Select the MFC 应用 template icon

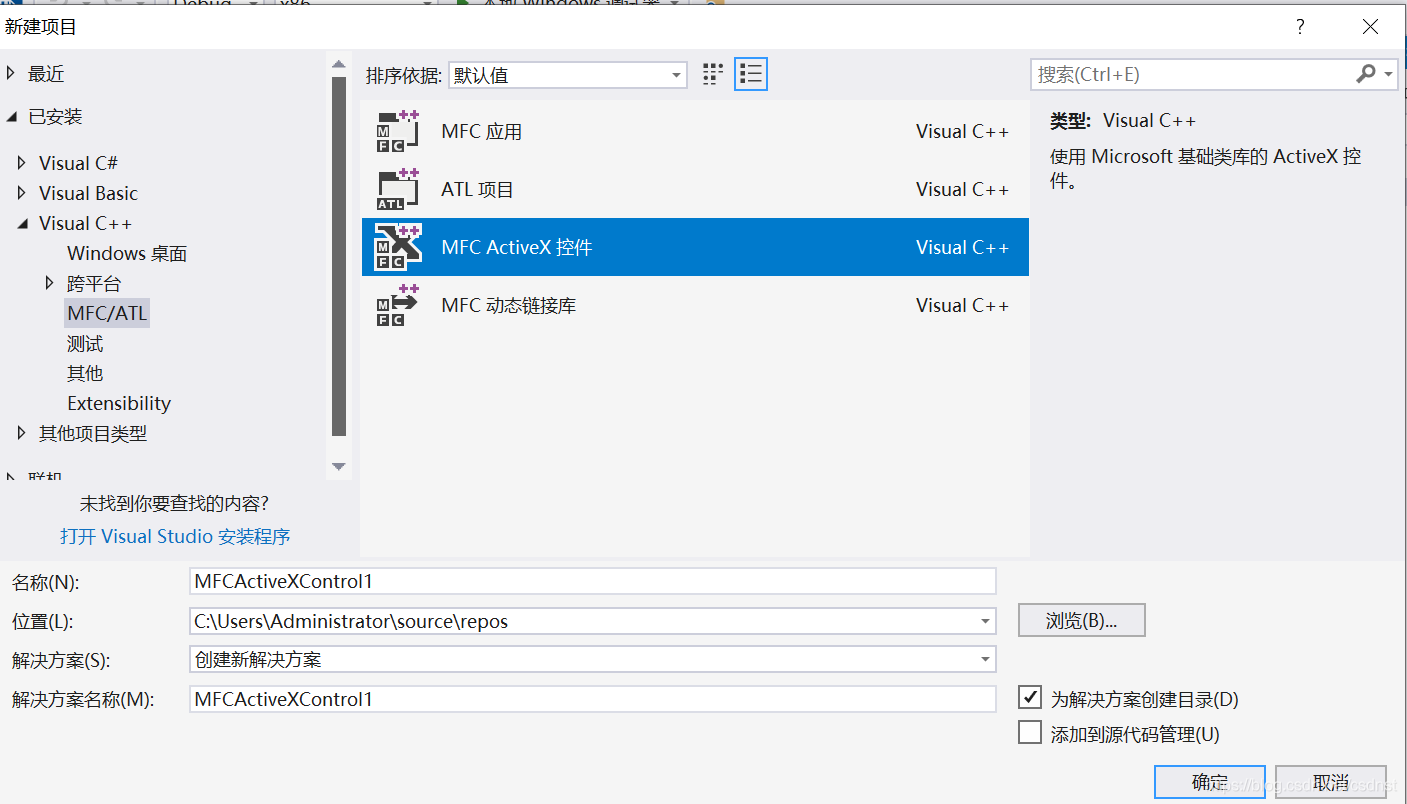click(x=397, y=131)
